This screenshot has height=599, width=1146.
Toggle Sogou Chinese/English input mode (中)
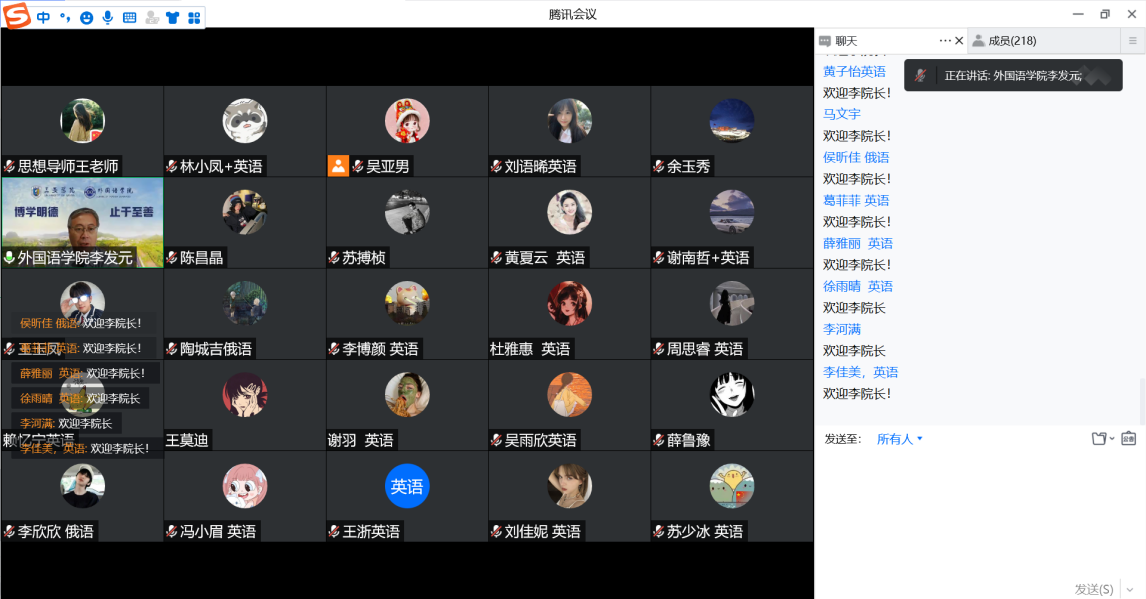[x=43, y=17]
